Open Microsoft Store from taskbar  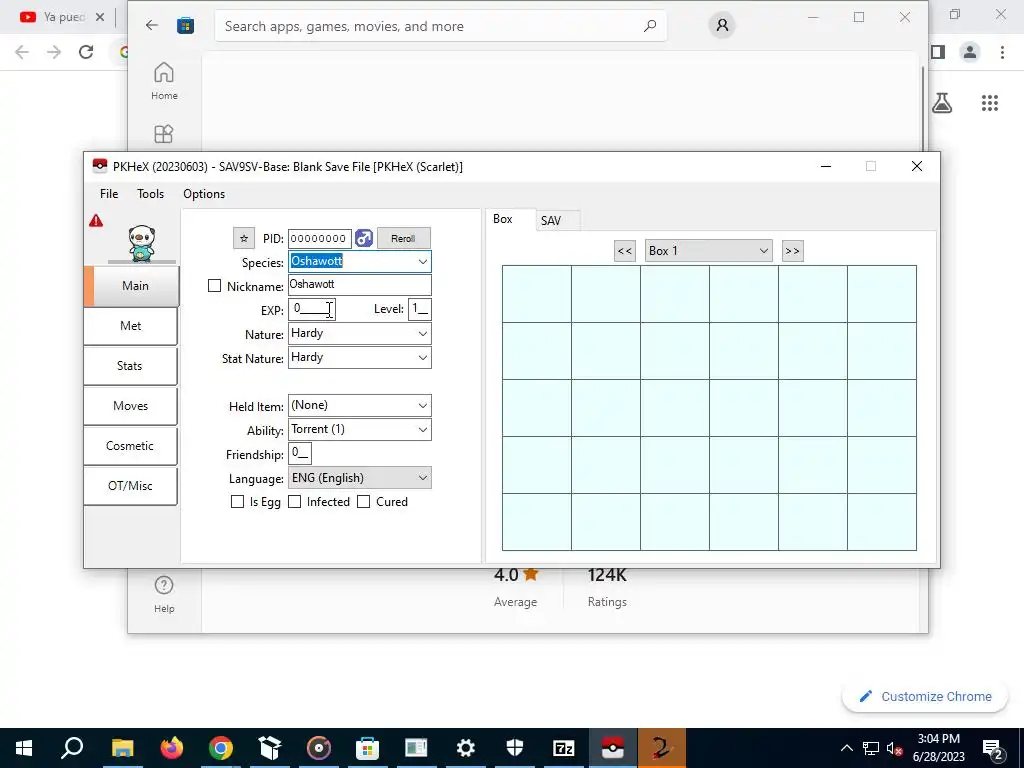coord(367,748)
